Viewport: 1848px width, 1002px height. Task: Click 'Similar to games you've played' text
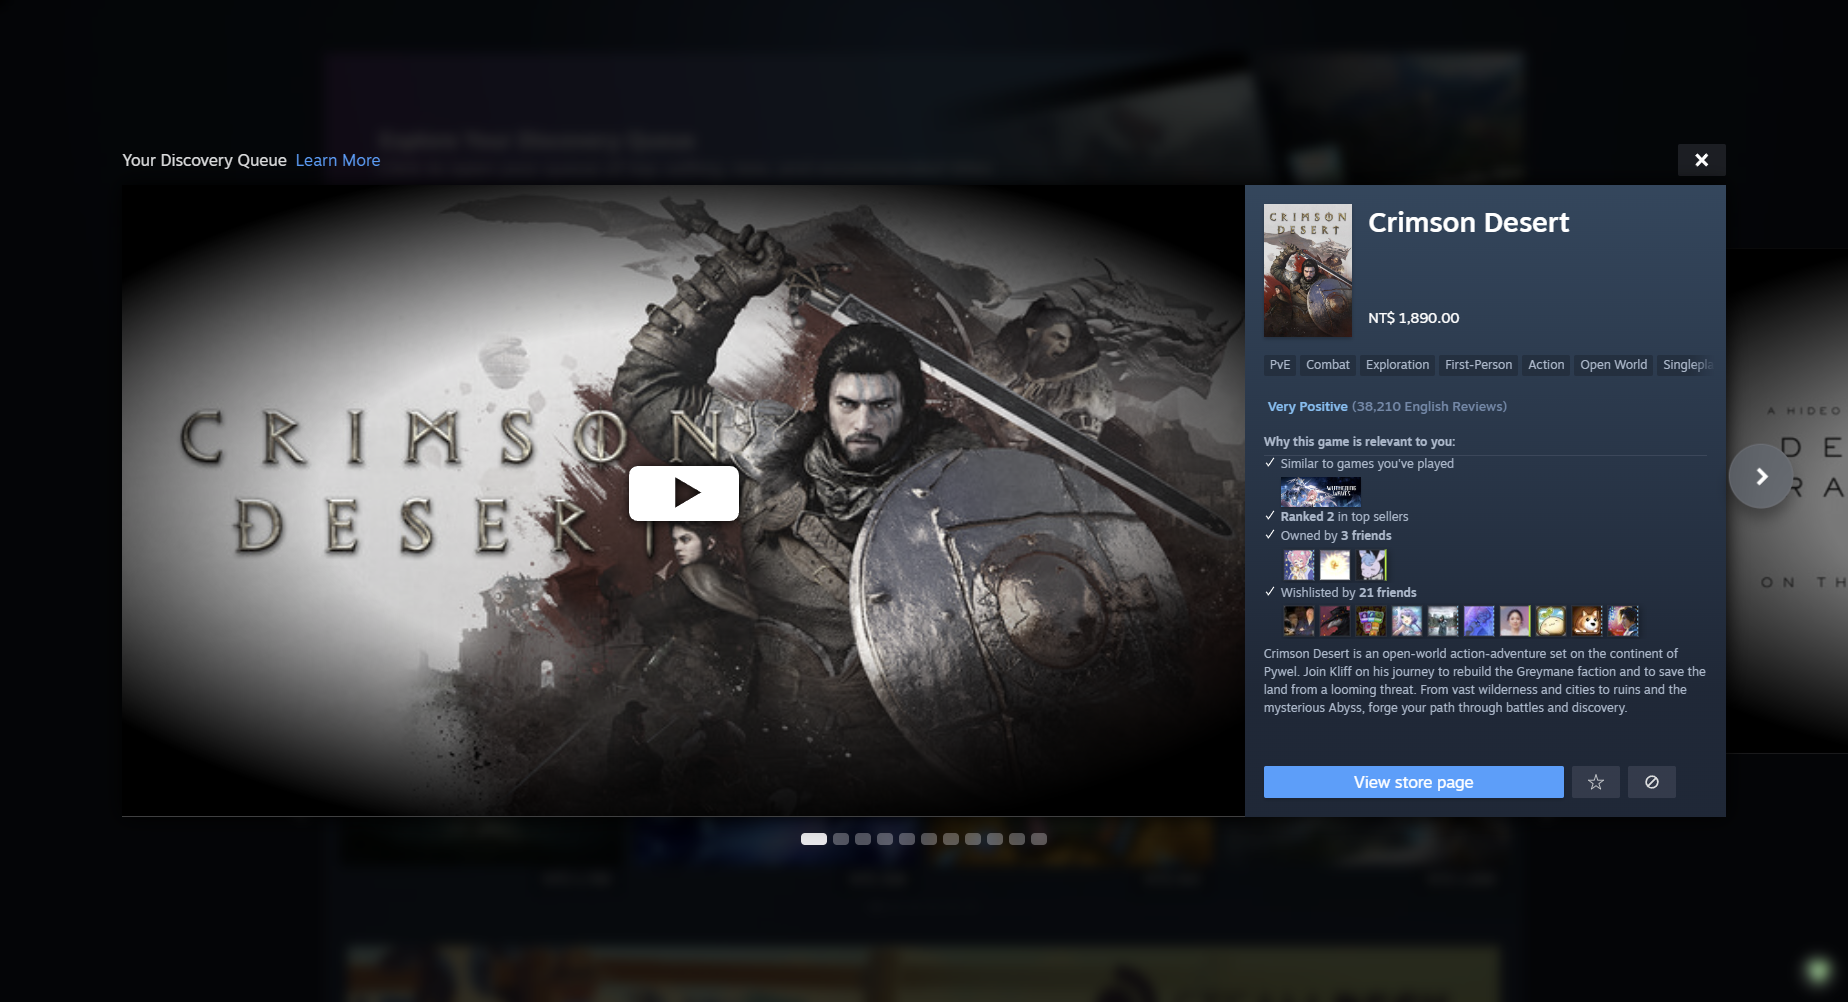(1367, 464)
